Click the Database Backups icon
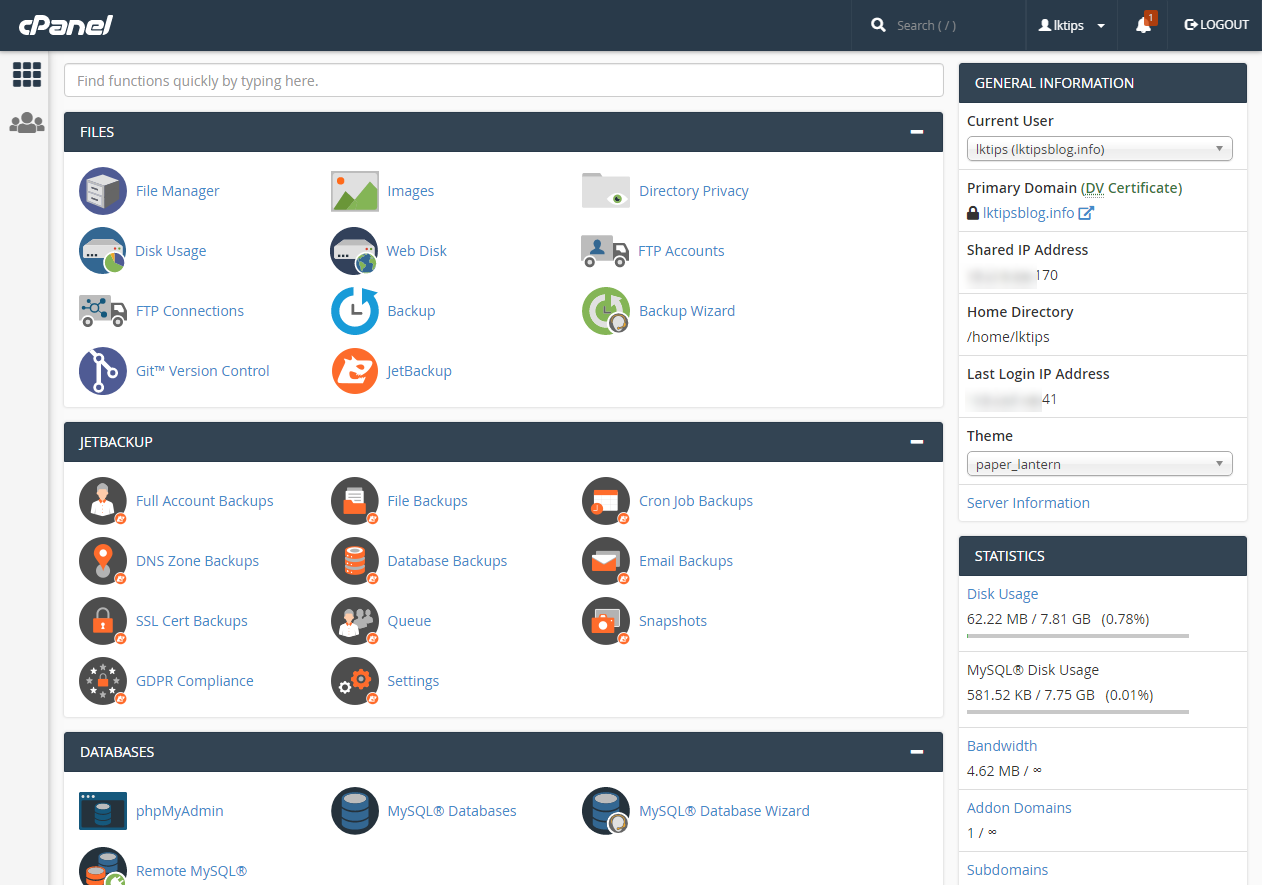Screen dimensions: 1262x885 (355, 561)
